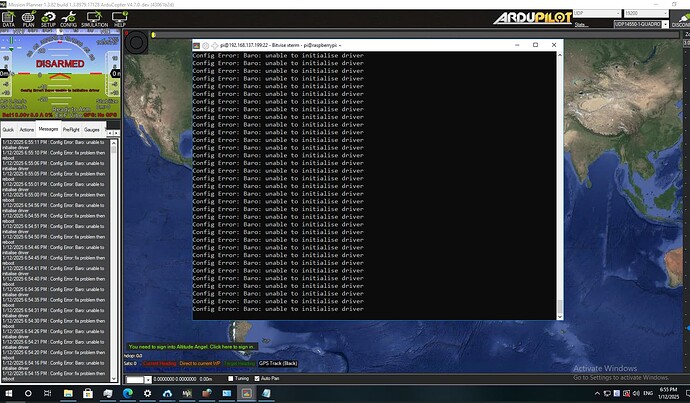Click the 6:54:15 PM fix problem message
Viewport: 690px width, 403px height.
pyautogui.click(x=54, y=376)
